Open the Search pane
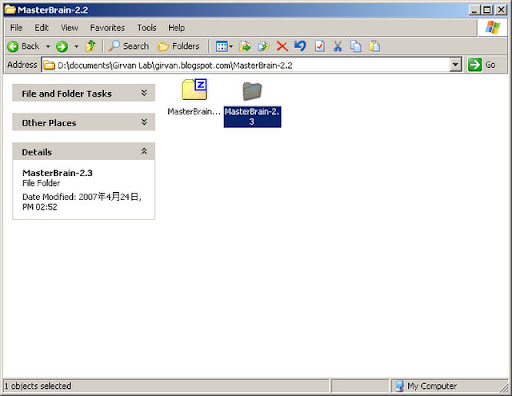Image resolution: width=512 pixels, height=396 pixels. click(x=129, y=46)
